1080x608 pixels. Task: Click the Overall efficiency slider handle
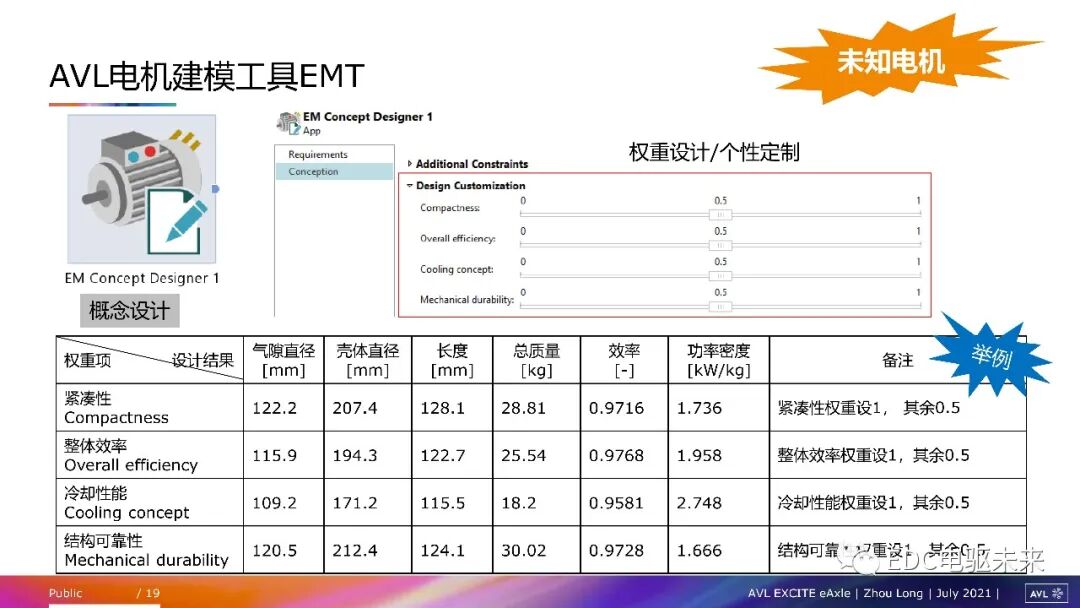pos(720,245)
